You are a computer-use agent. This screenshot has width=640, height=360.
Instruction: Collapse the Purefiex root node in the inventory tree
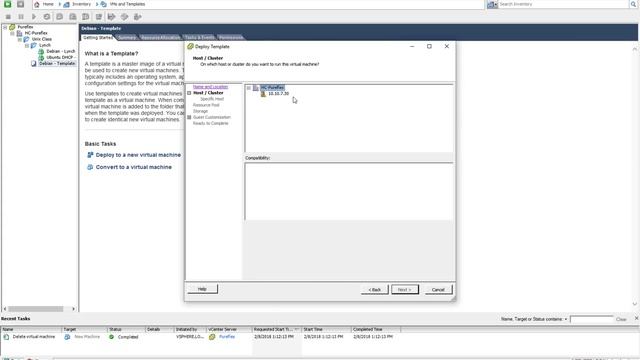pos(5,27)
